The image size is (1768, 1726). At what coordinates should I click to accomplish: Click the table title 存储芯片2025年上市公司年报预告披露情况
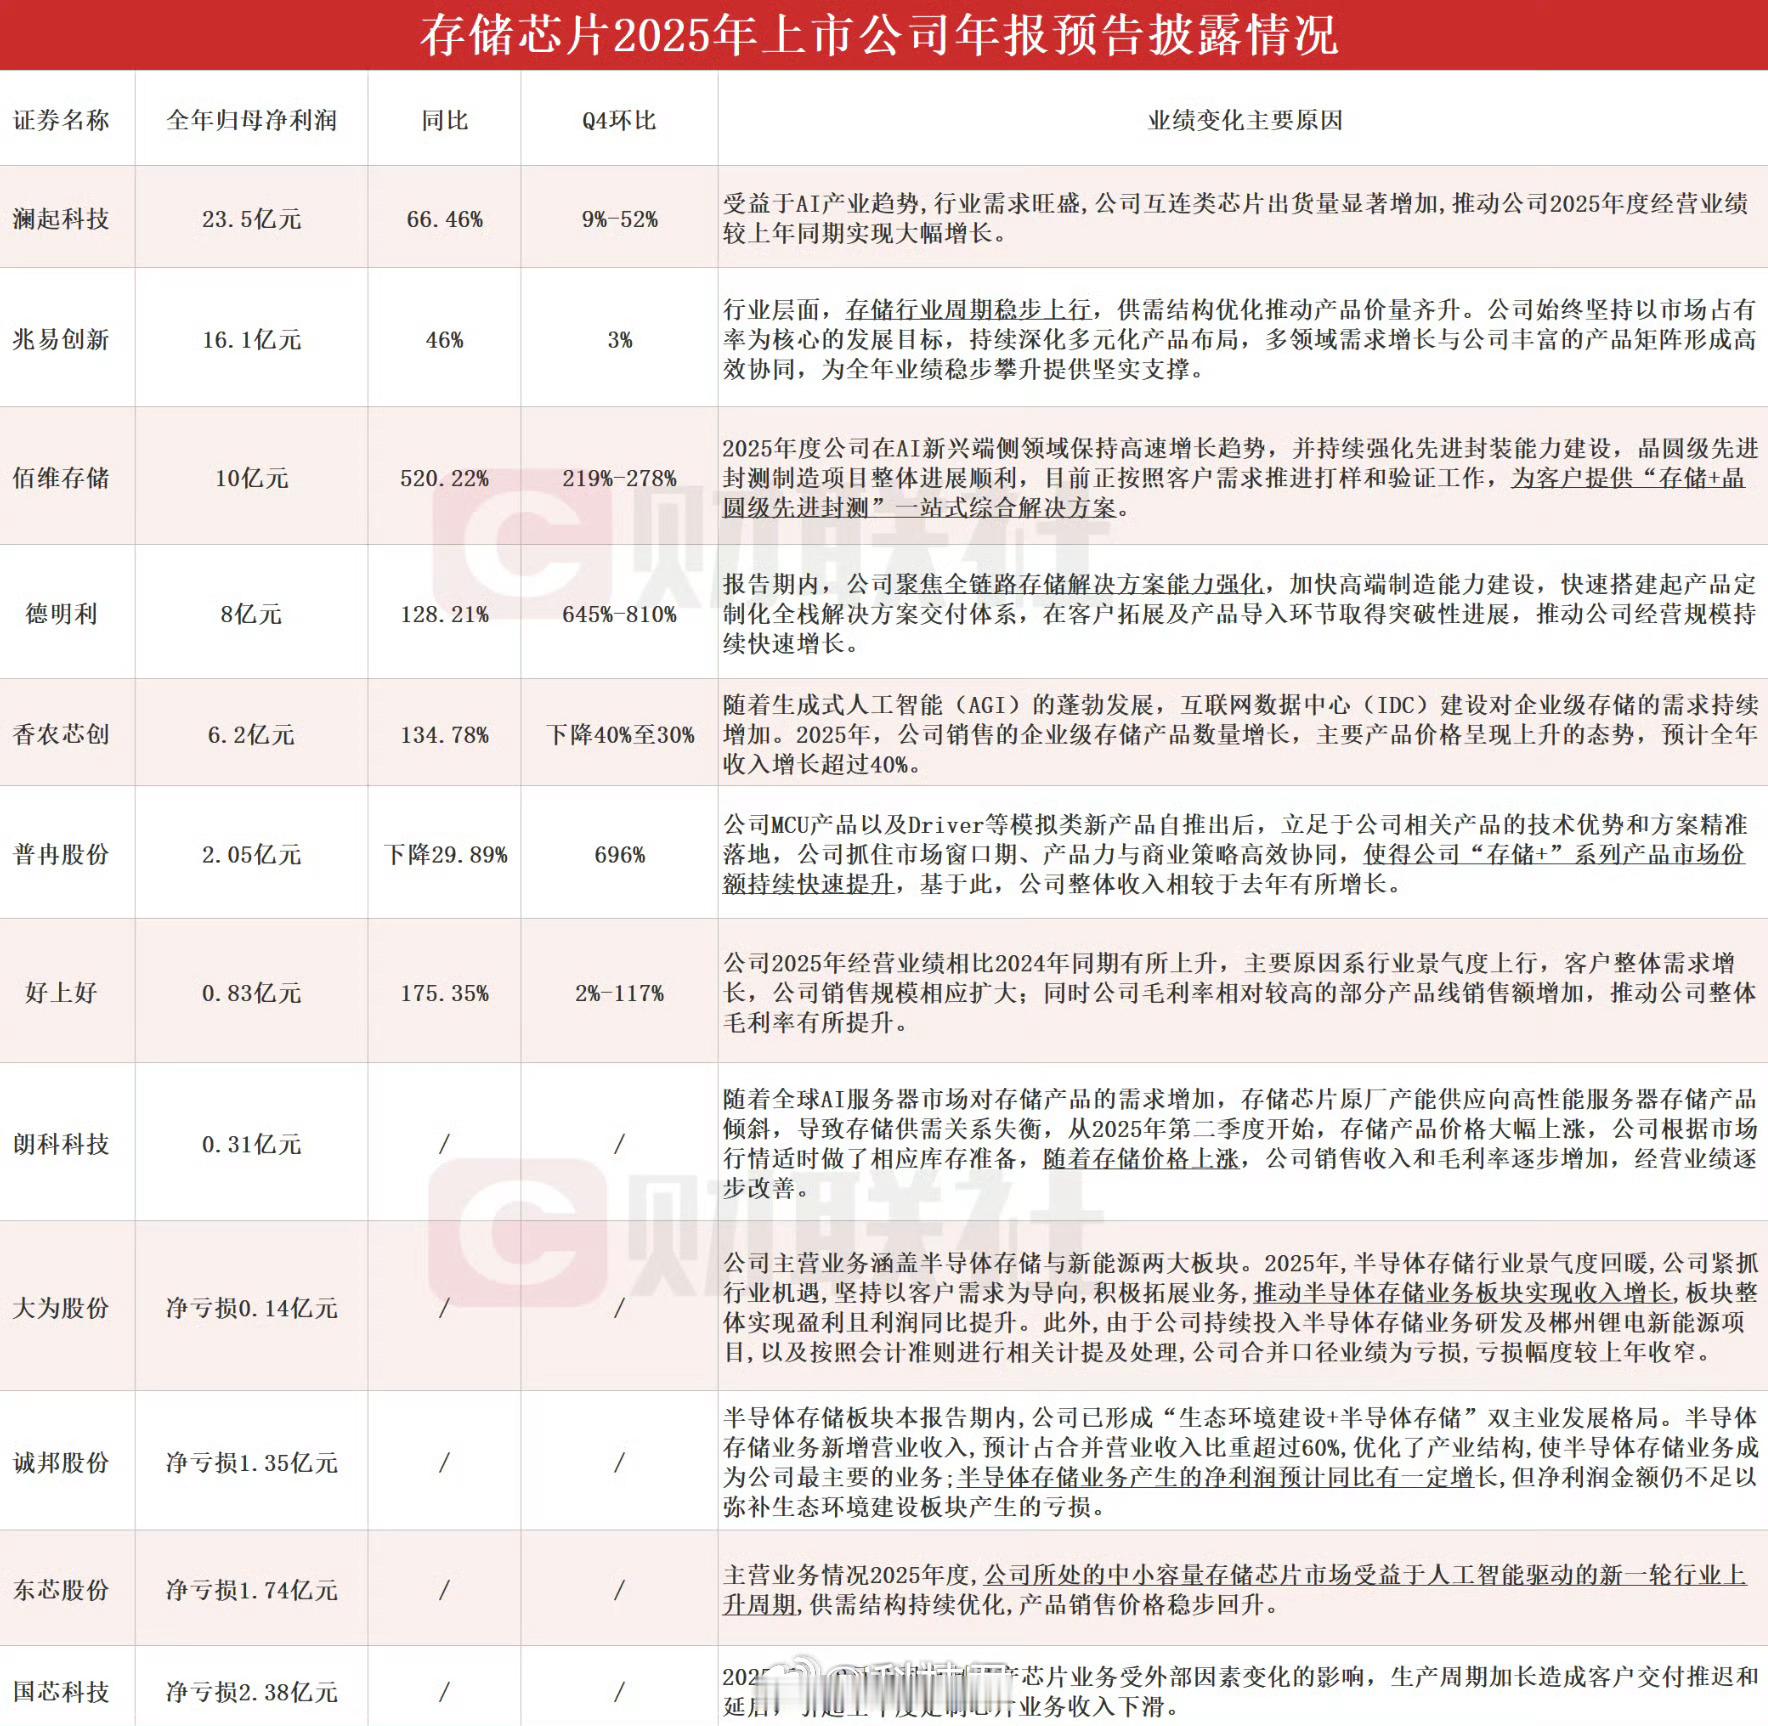[x=883, y=33]
